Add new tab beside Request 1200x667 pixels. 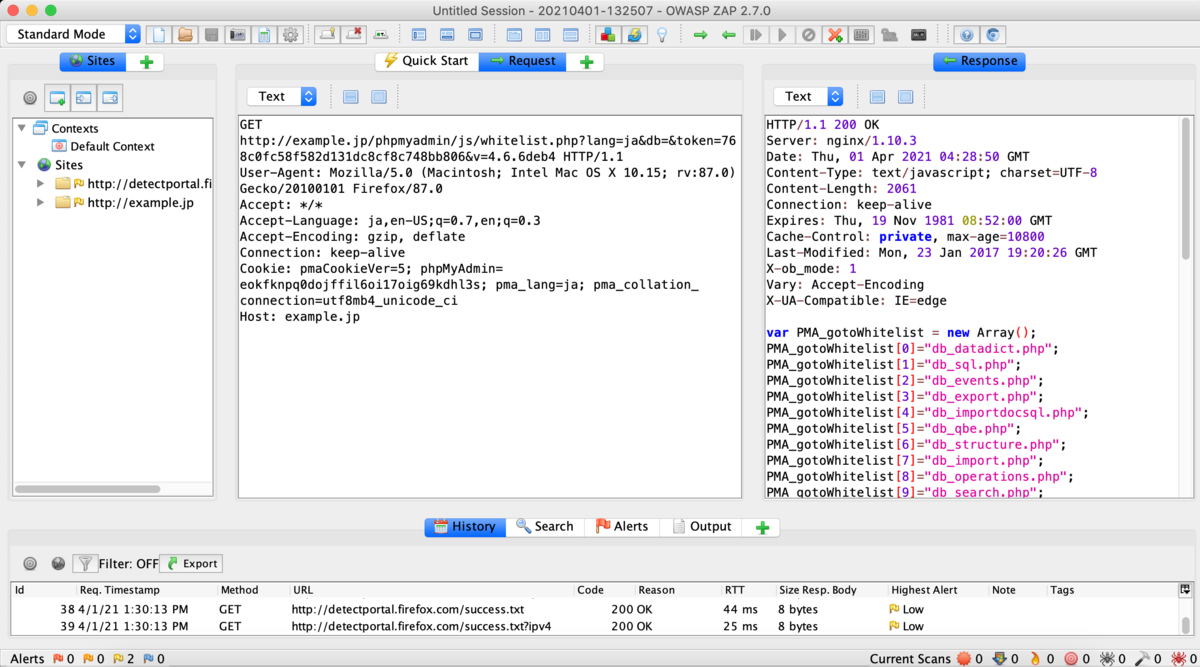586,62
